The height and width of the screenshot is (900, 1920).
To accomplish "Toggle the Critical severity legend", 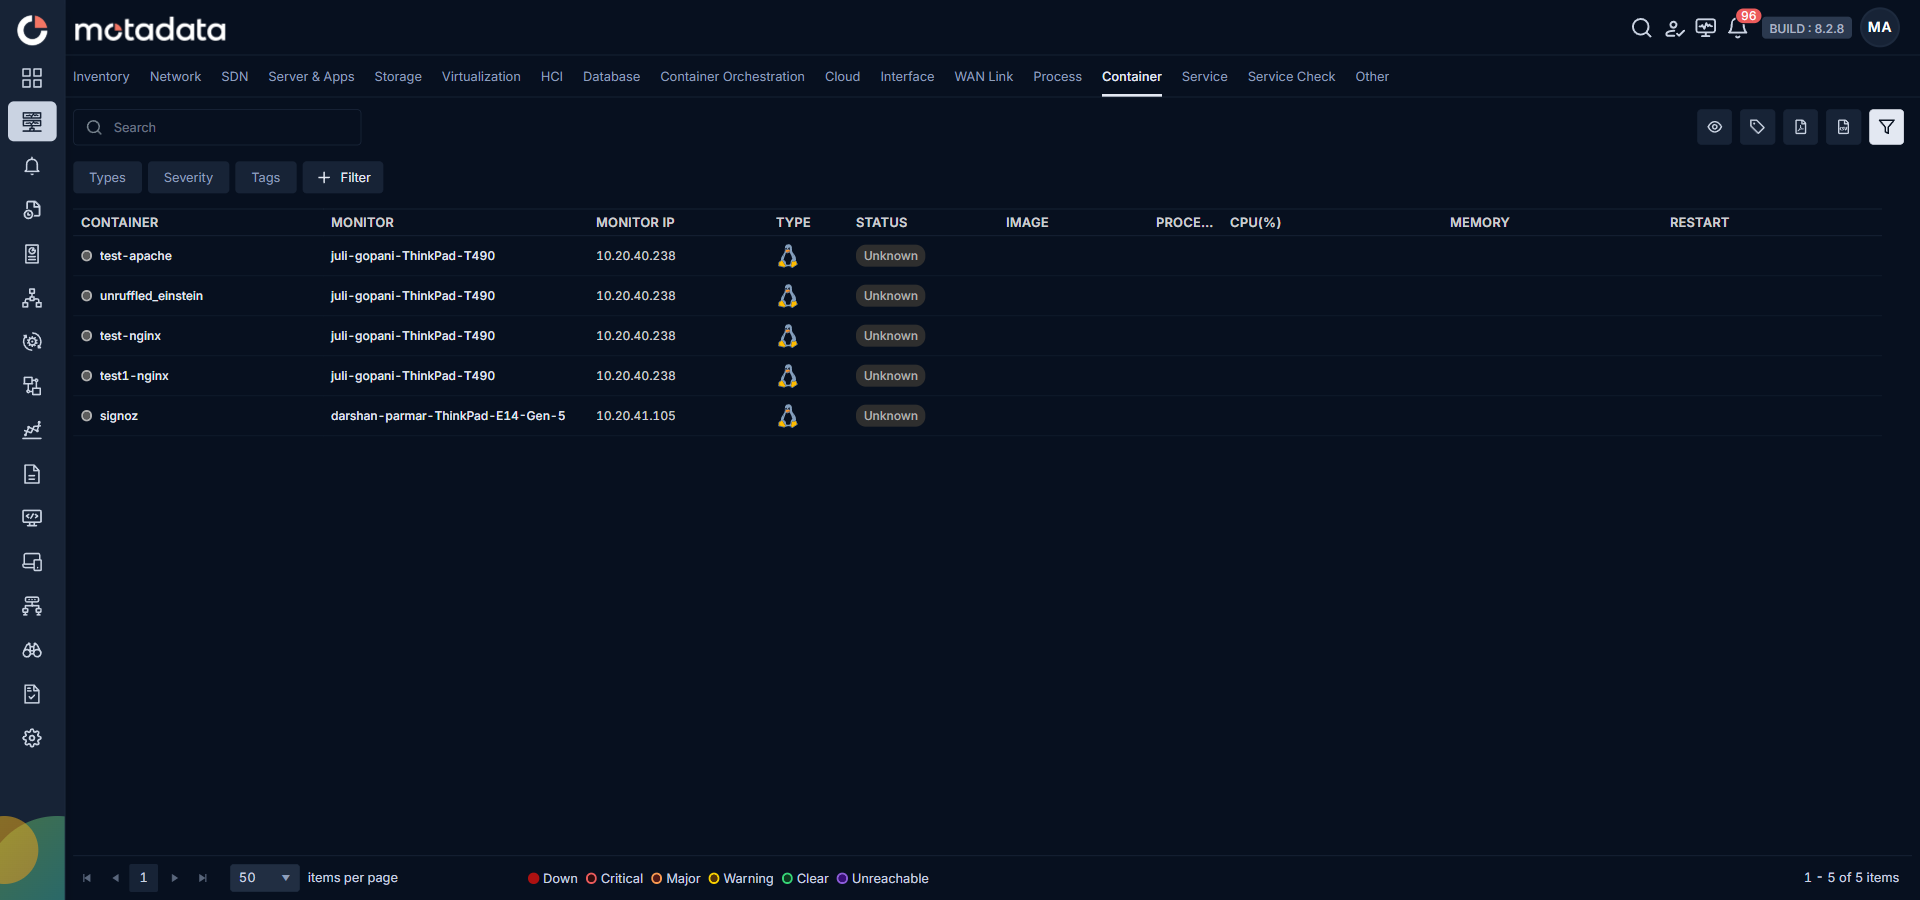I will pos(614,879).
